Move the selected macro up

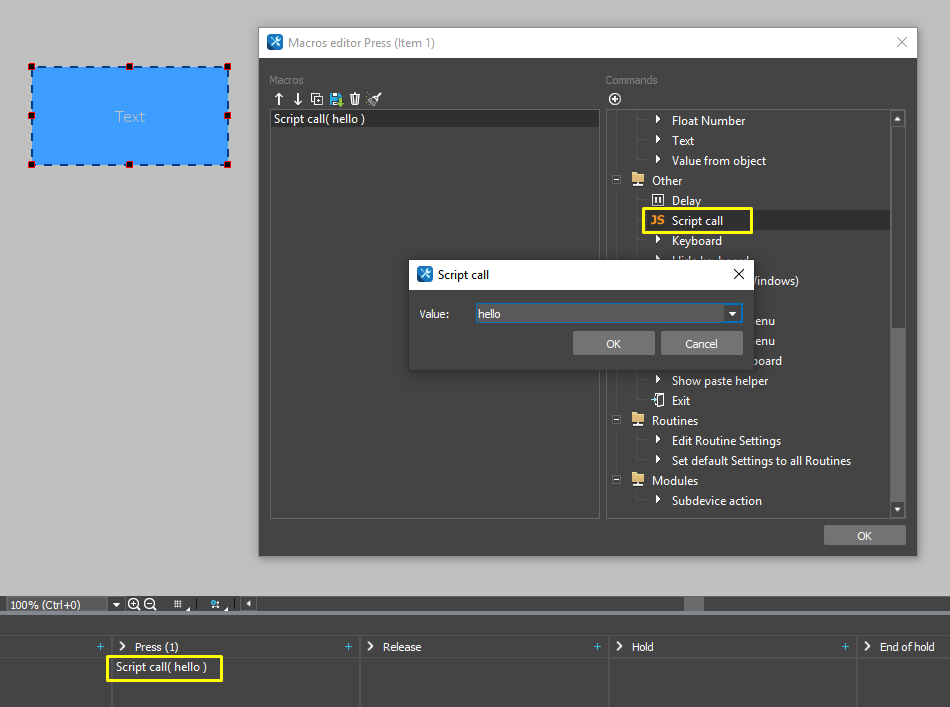click(278, 99)
